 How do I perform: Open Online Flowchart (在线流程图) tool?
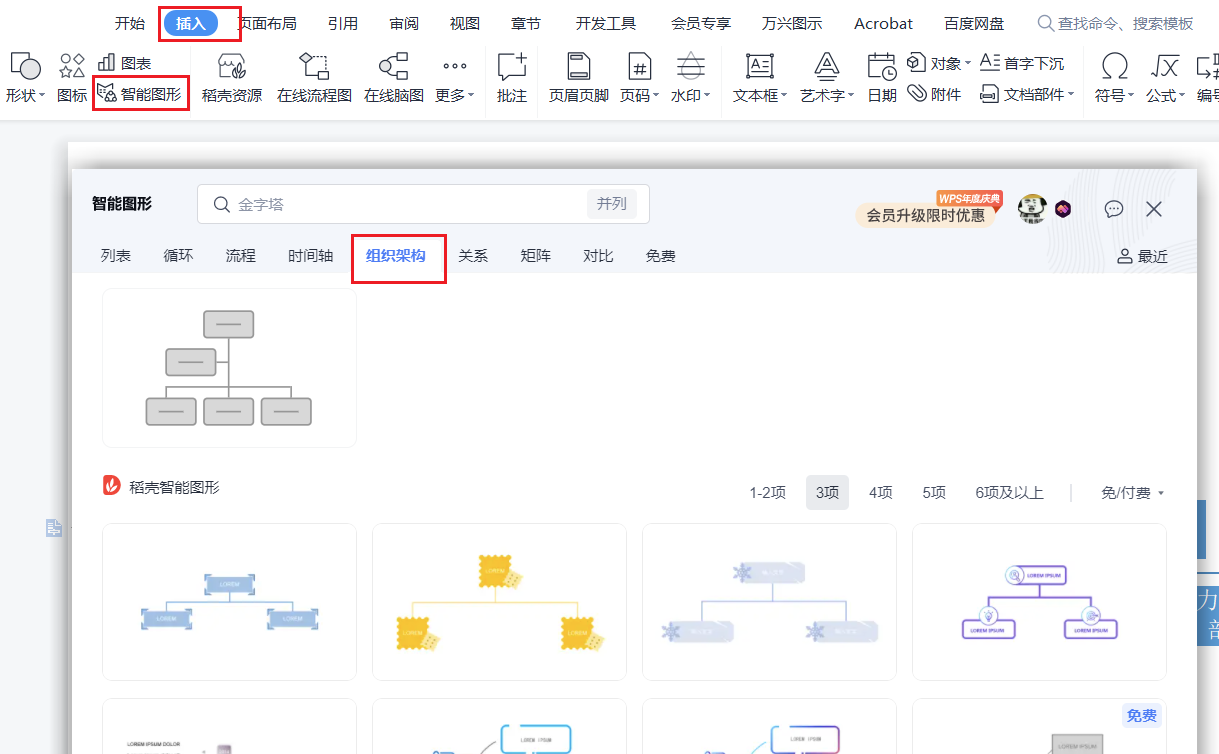(314, 78)
